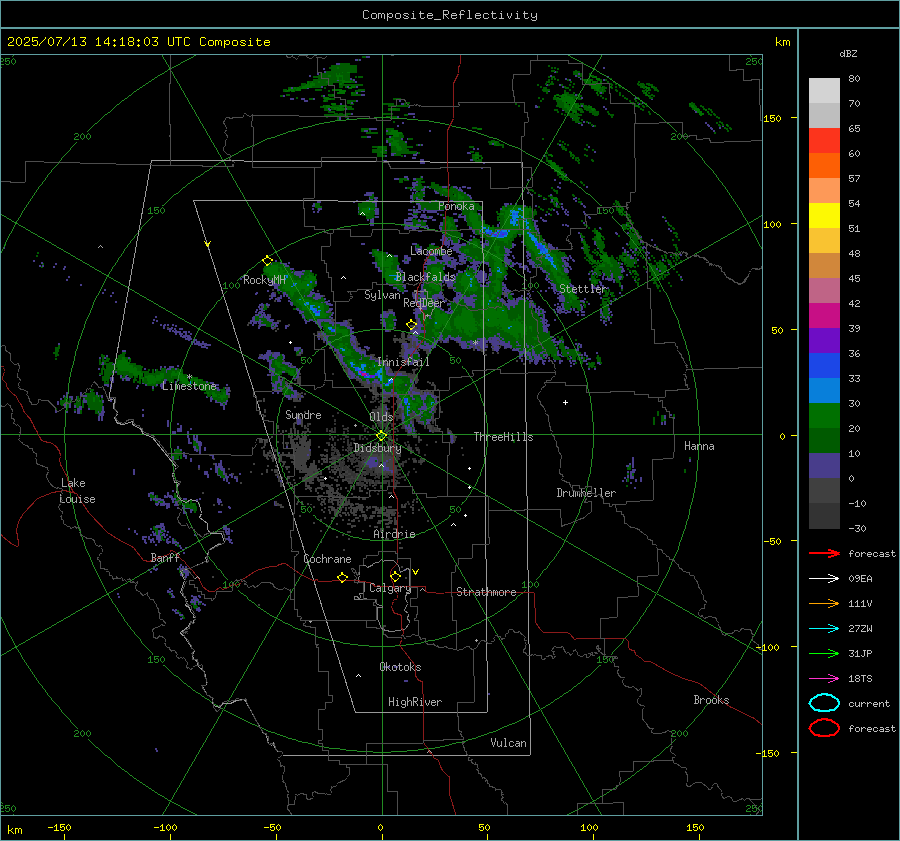
Task: Click the -150 tick on the bottom axis
Action: (59, 827)
